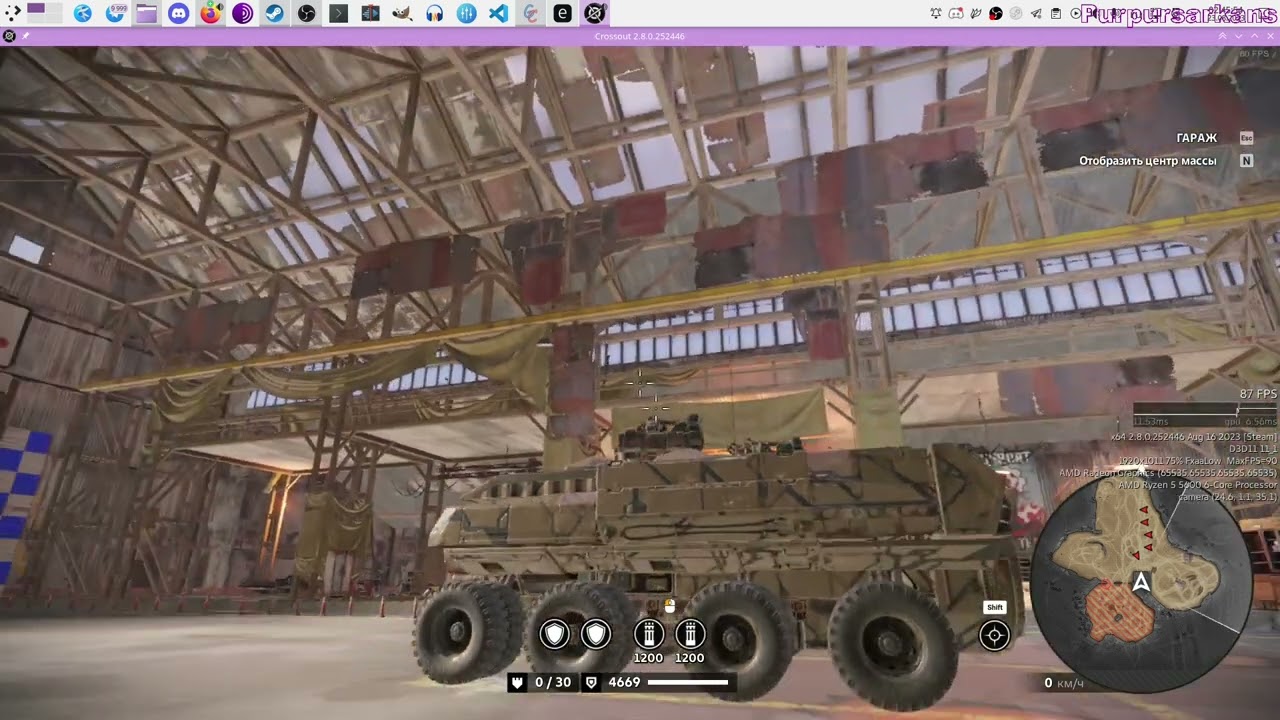Select the first 1200 ammo weapon icon
Viewport: 1280px width, 720px height.
[x=649, y=634]
